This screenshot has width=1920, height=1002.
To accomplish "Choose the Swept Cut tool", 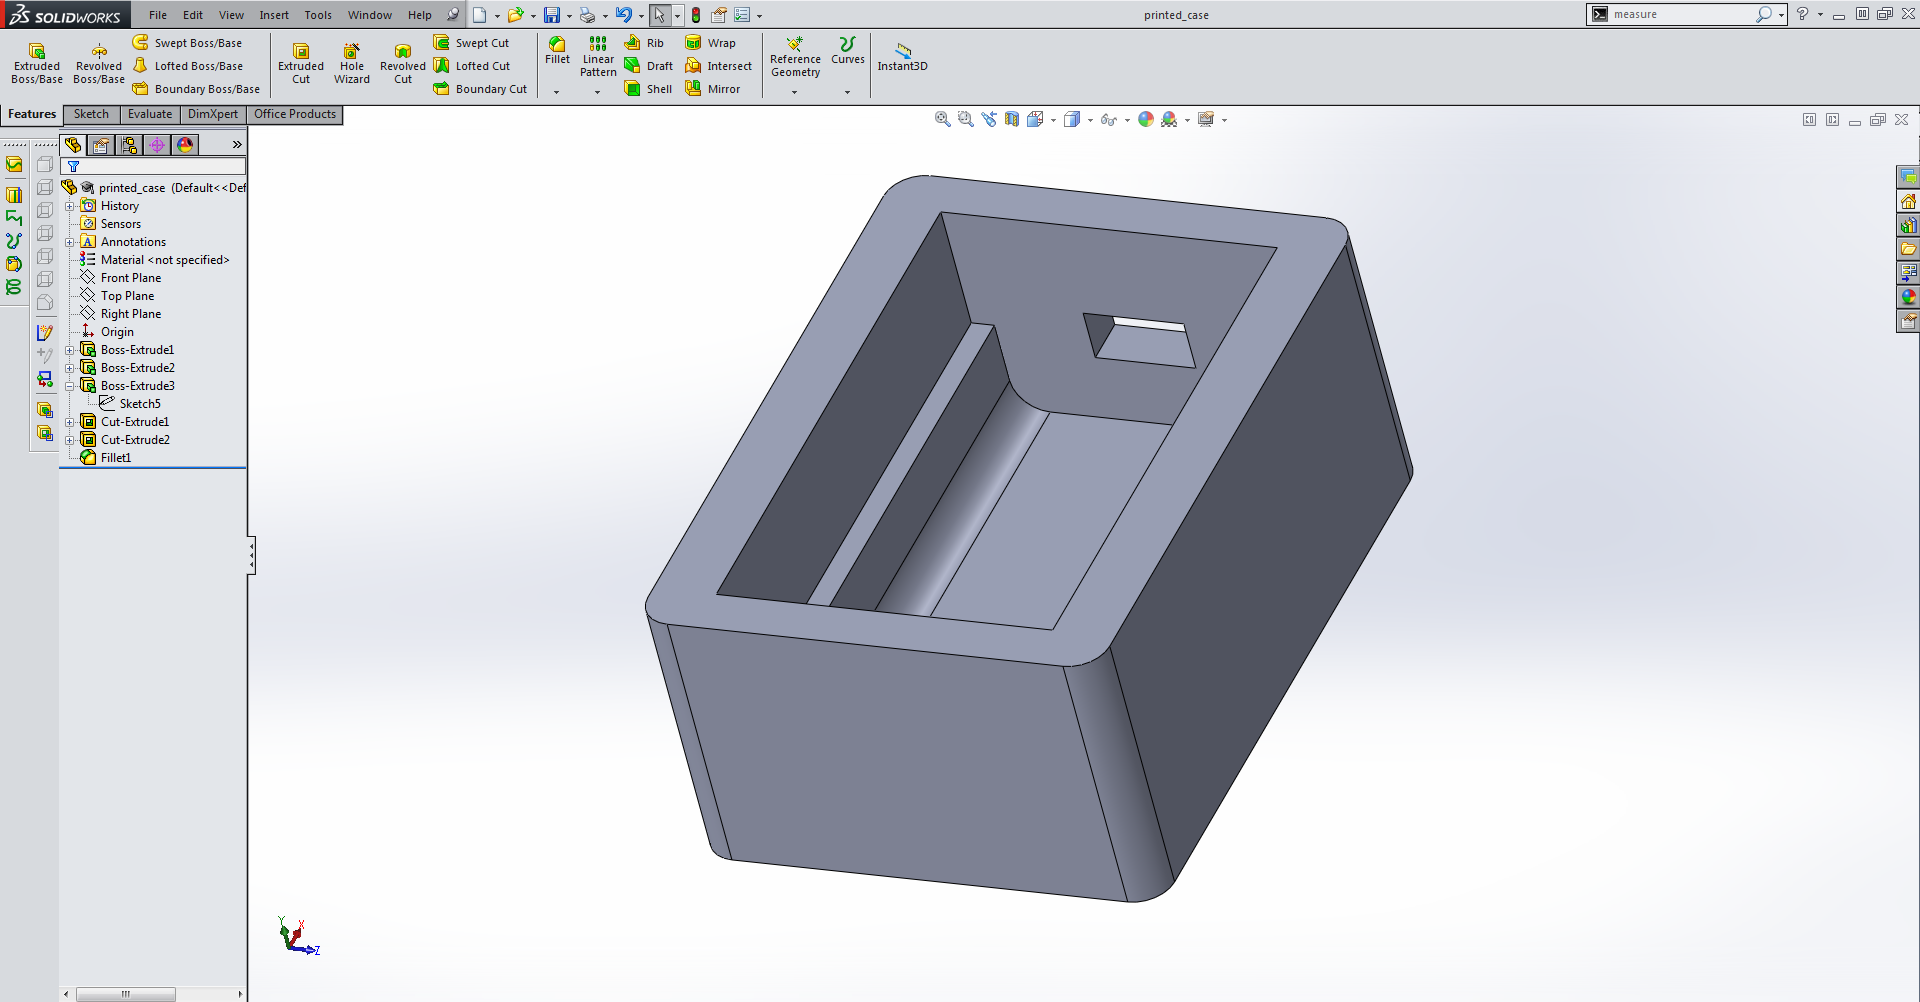I will point(471,43).
